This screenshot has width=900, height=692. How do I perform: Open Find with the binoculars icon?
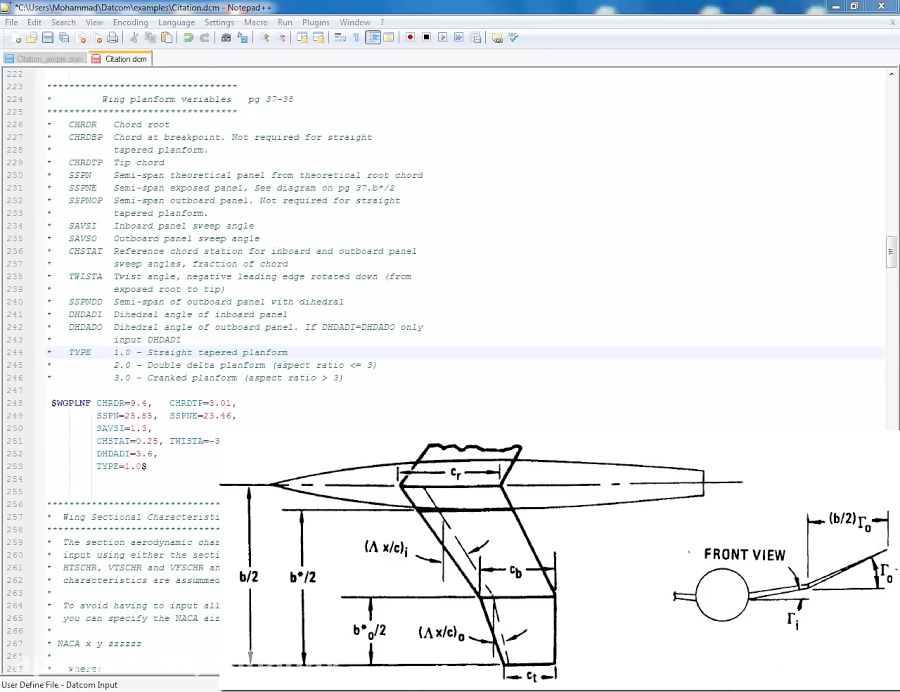[x=226, y=38]
